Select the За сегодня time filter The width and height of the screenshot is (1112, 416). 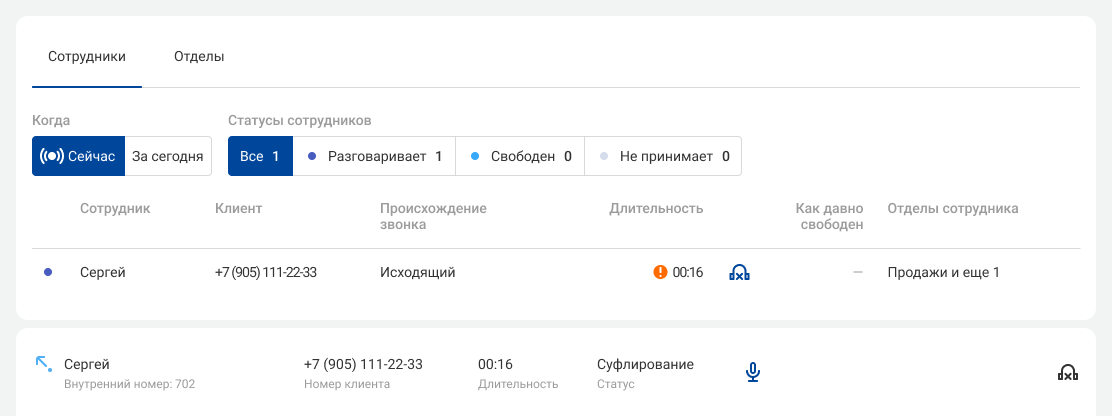[168, 156]
